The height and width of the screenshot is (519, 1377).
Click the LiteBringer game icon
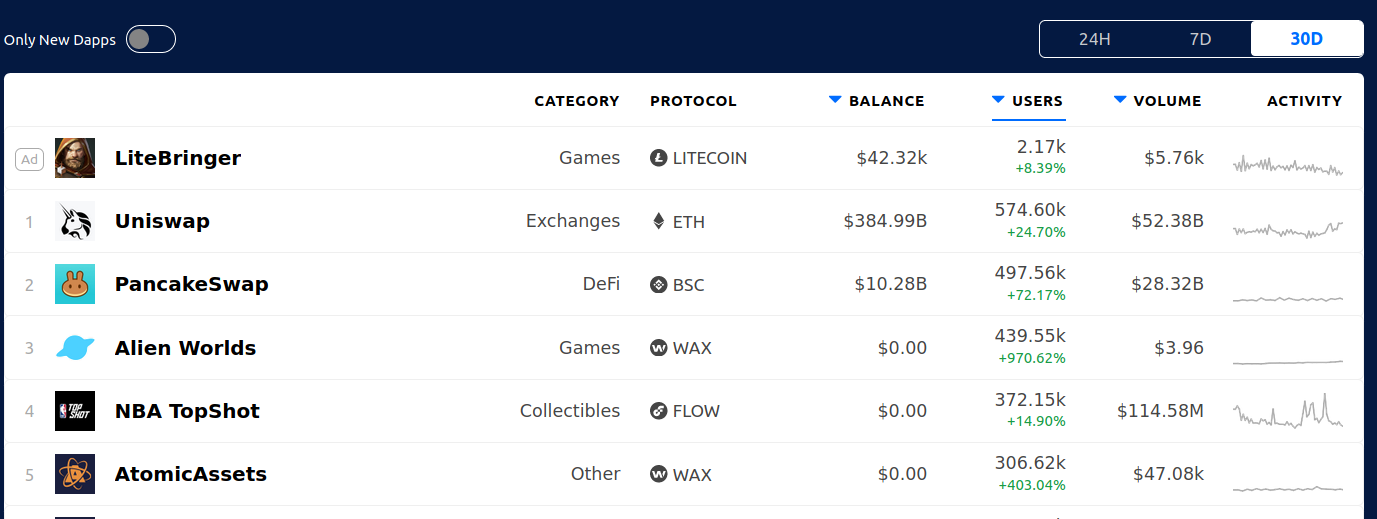(75, 158)
